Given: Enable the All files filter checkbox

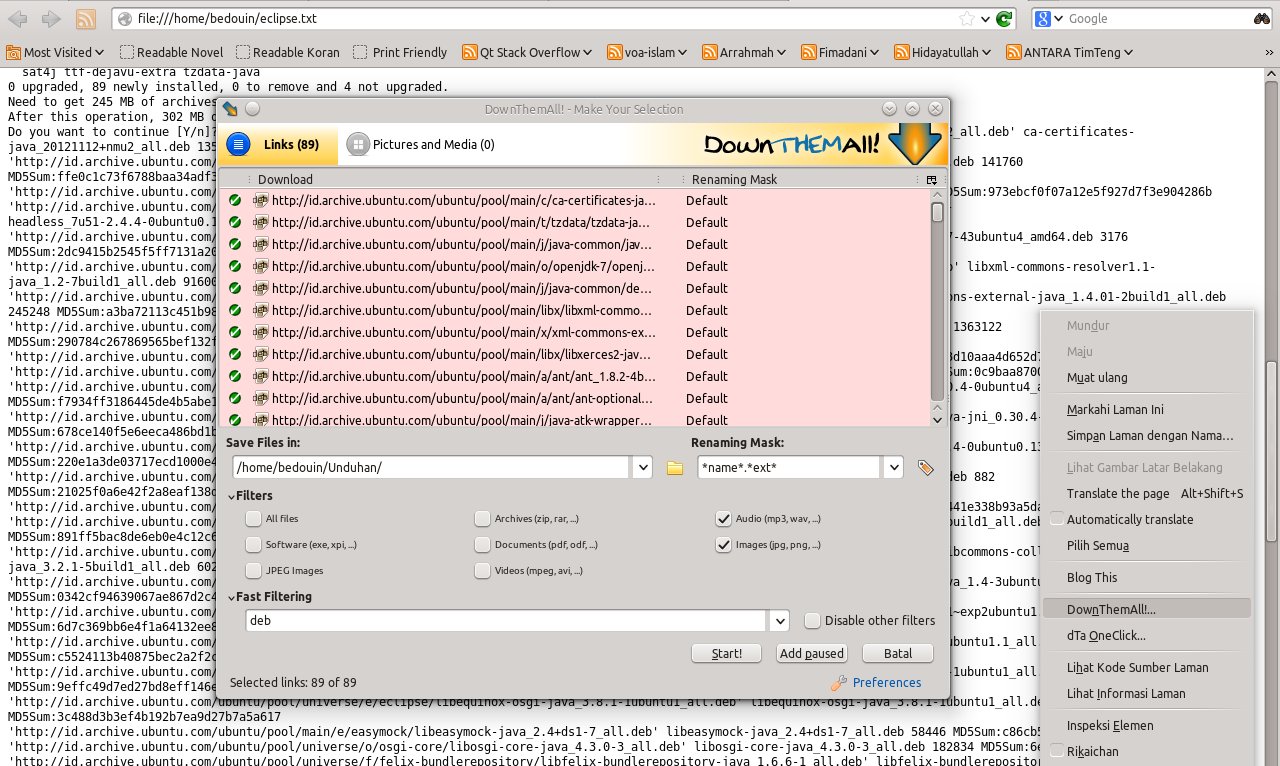Looking at the screenshot, I should click(x=253, y=519).
